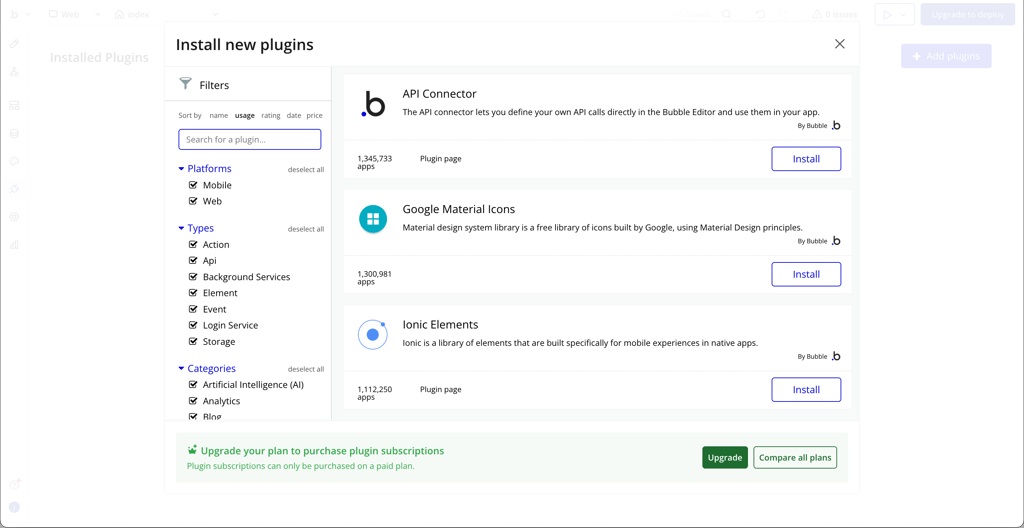Click the Filters funnel icon

click(186, 84)
